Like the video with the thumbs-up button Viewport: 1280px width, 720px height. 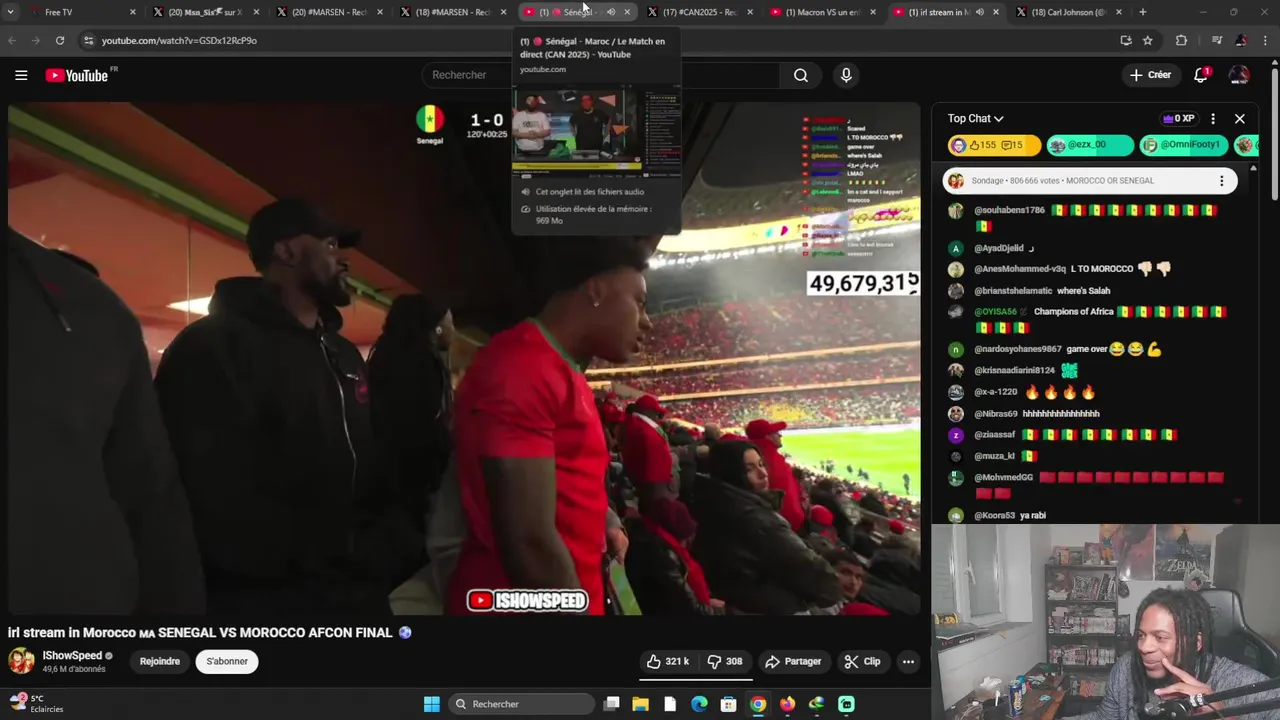click(668, 661)
